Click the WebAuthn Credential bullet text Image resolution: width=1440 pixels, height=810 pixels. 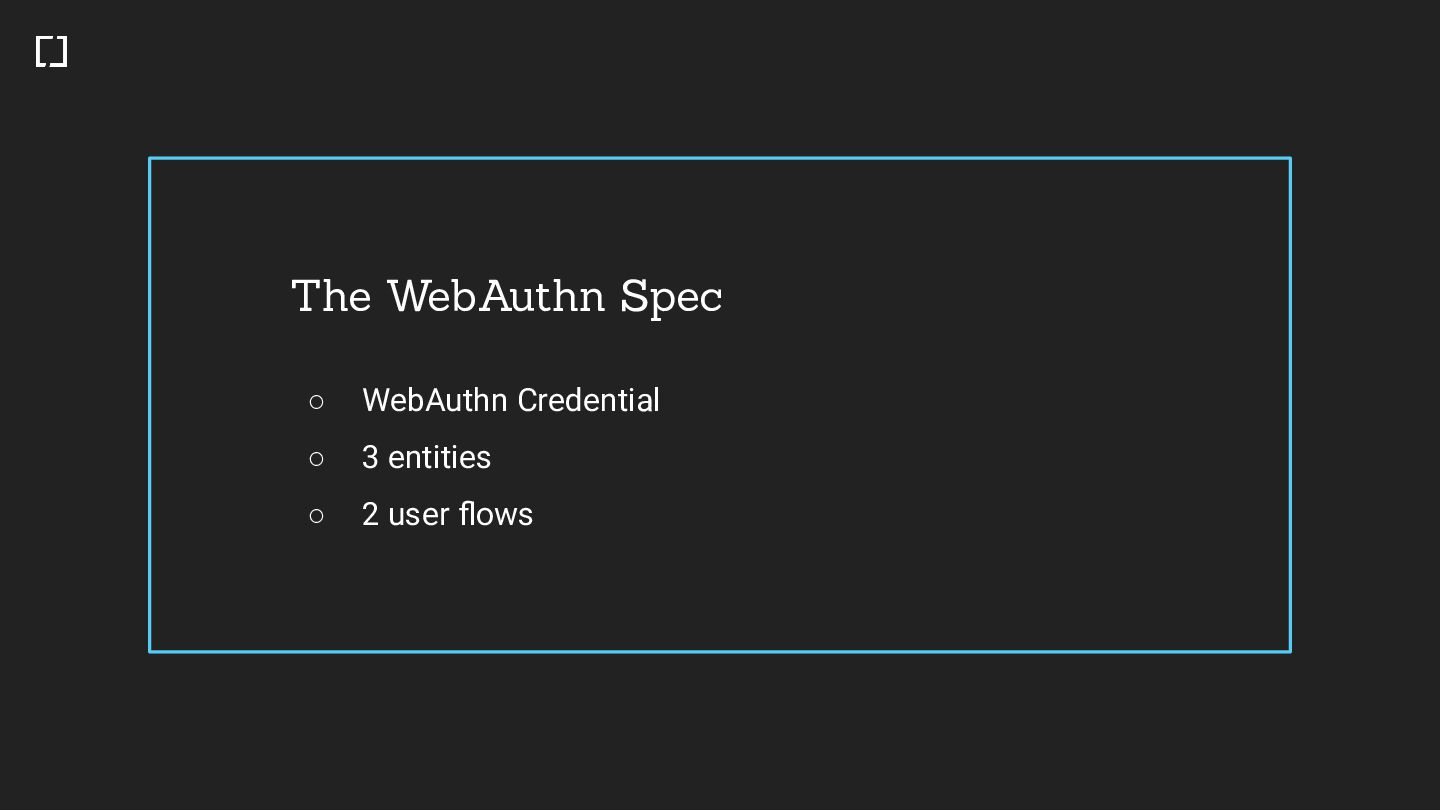pos(510,401)
